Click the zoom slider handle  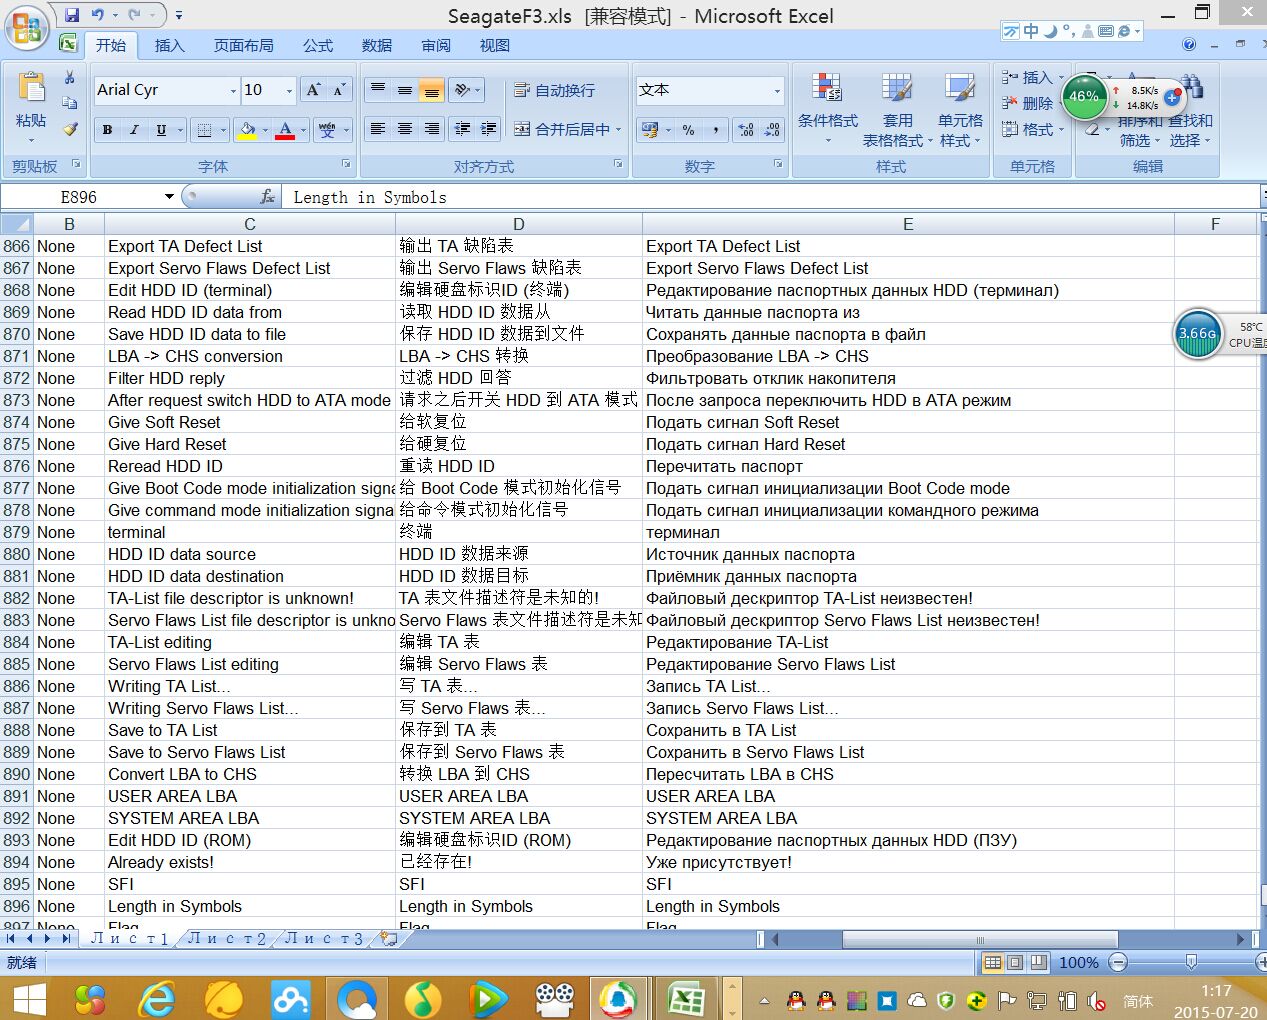[1191, 962]
